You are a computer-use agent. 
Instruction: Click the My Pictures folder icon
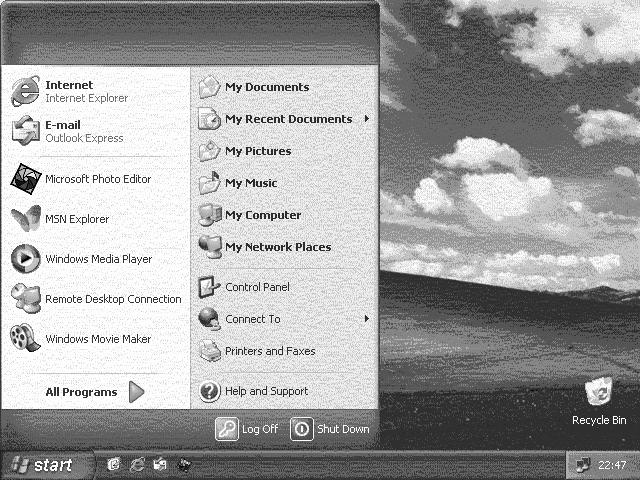tap(209, 151)
